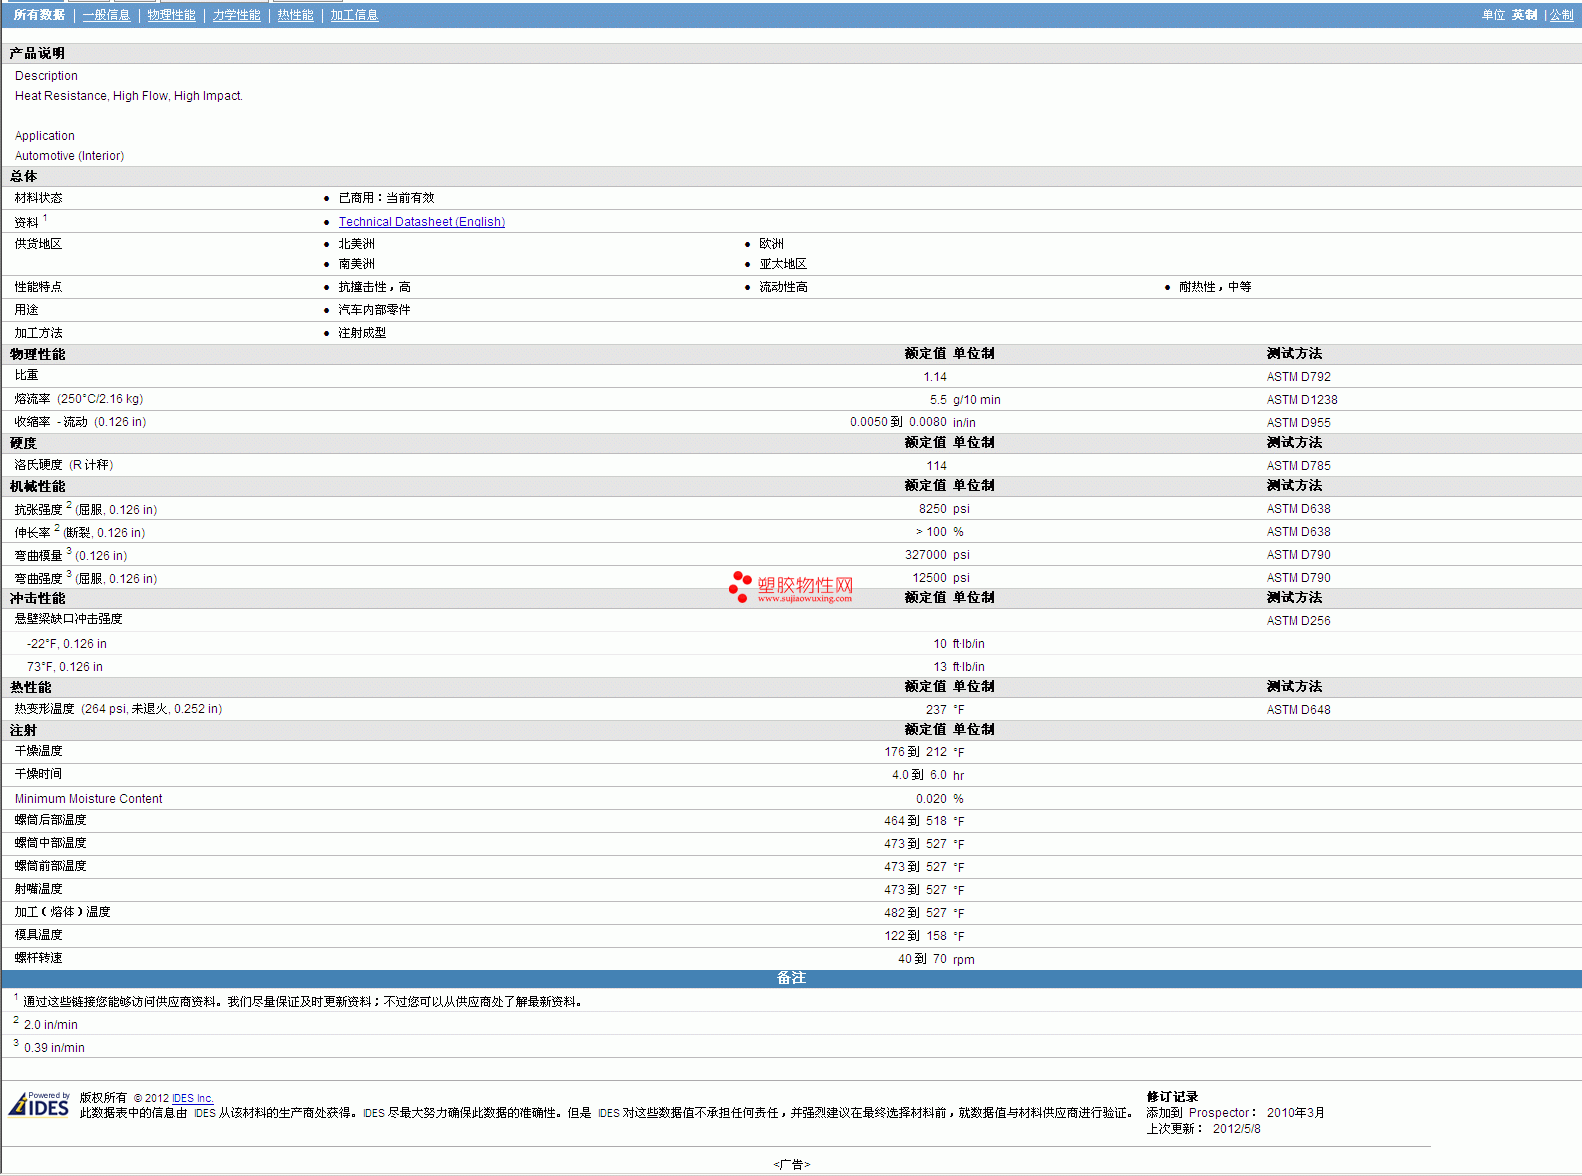This screenshot has height=1176, width=1582.
Task: Select the 洛氏硬度 value 114
Action: 936,466
